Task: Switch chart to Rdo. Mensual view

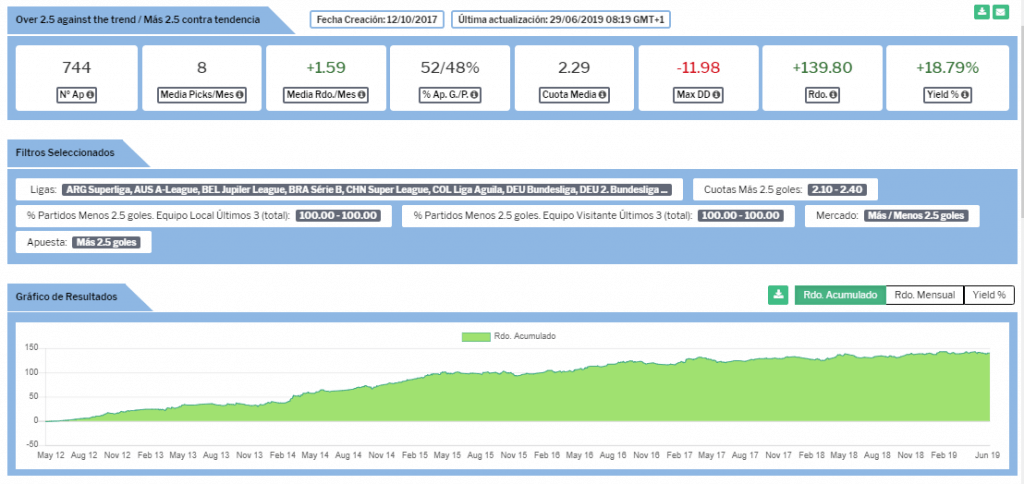Action: pyautogui.click(x=924, y=295)
